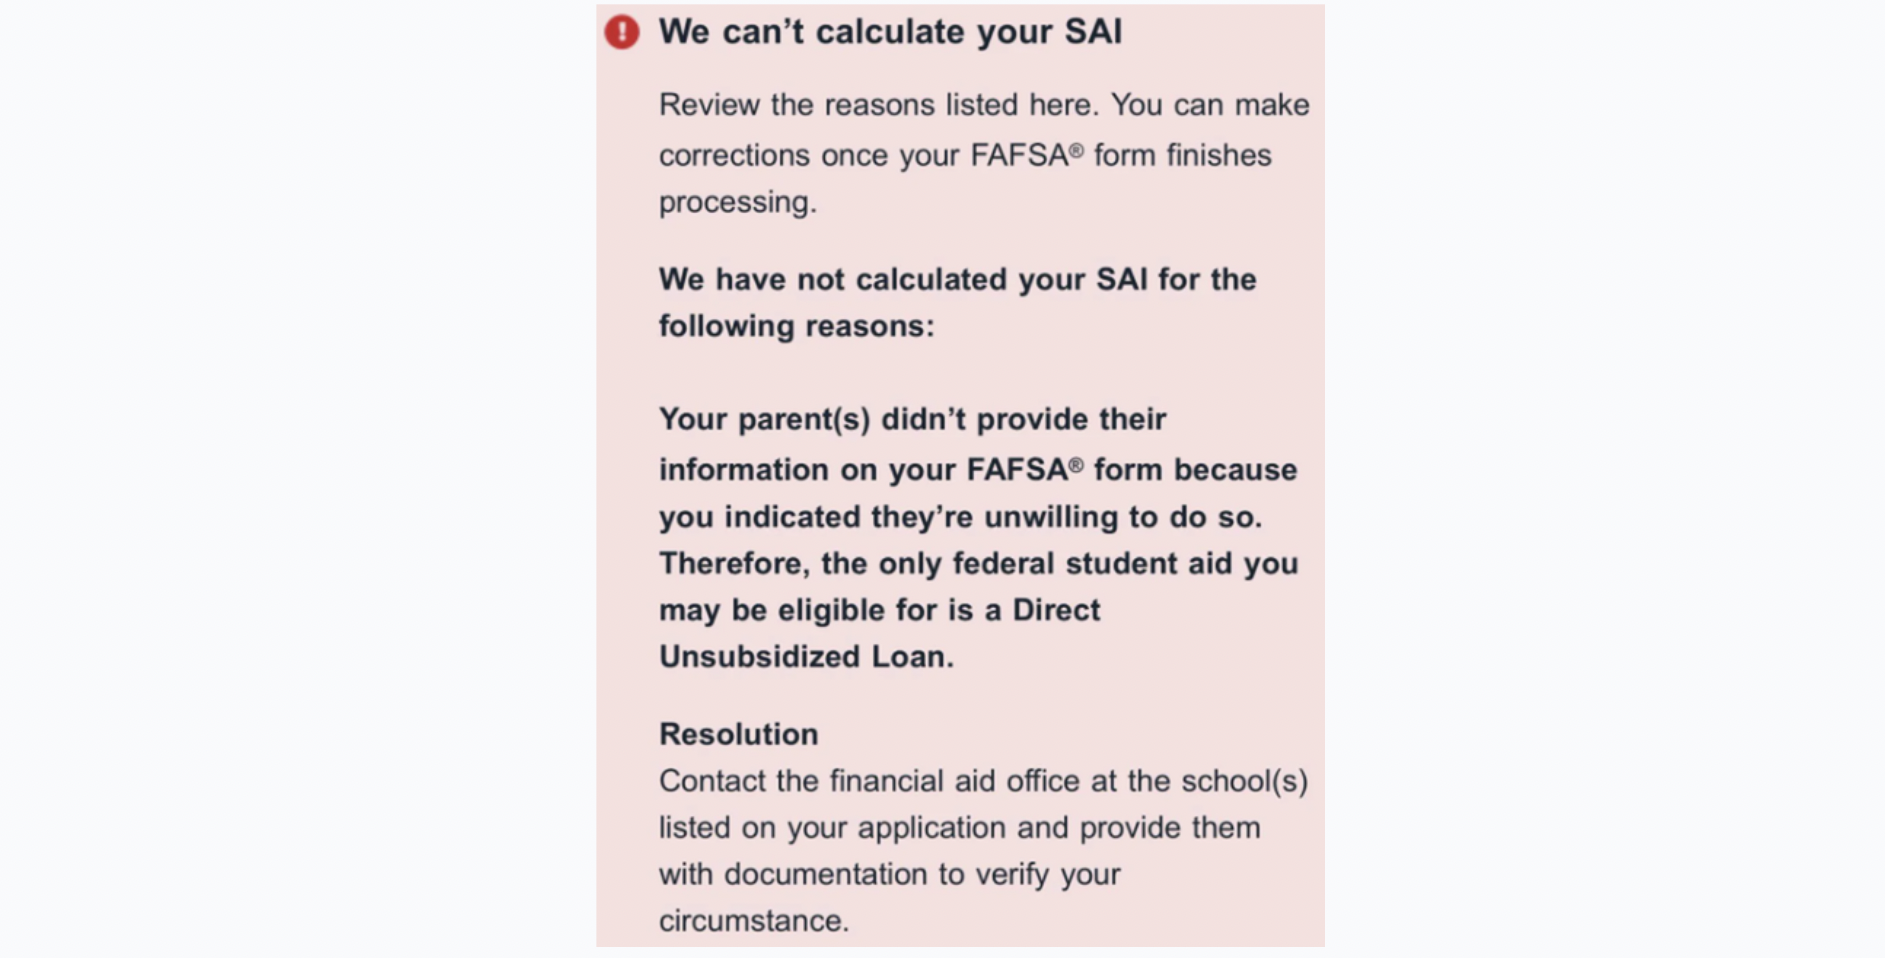Click the "Resolution" subheading
This screenshot has width=1885, height=958.
738,734
